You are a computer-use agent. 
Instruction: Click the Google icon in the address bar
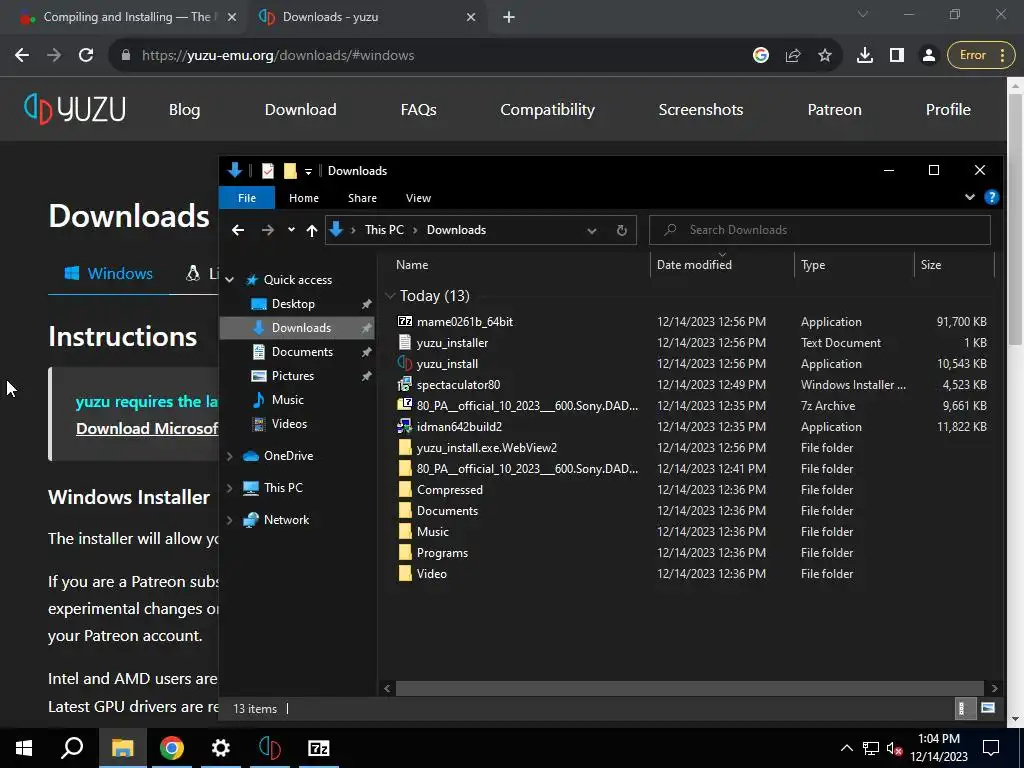760,56
